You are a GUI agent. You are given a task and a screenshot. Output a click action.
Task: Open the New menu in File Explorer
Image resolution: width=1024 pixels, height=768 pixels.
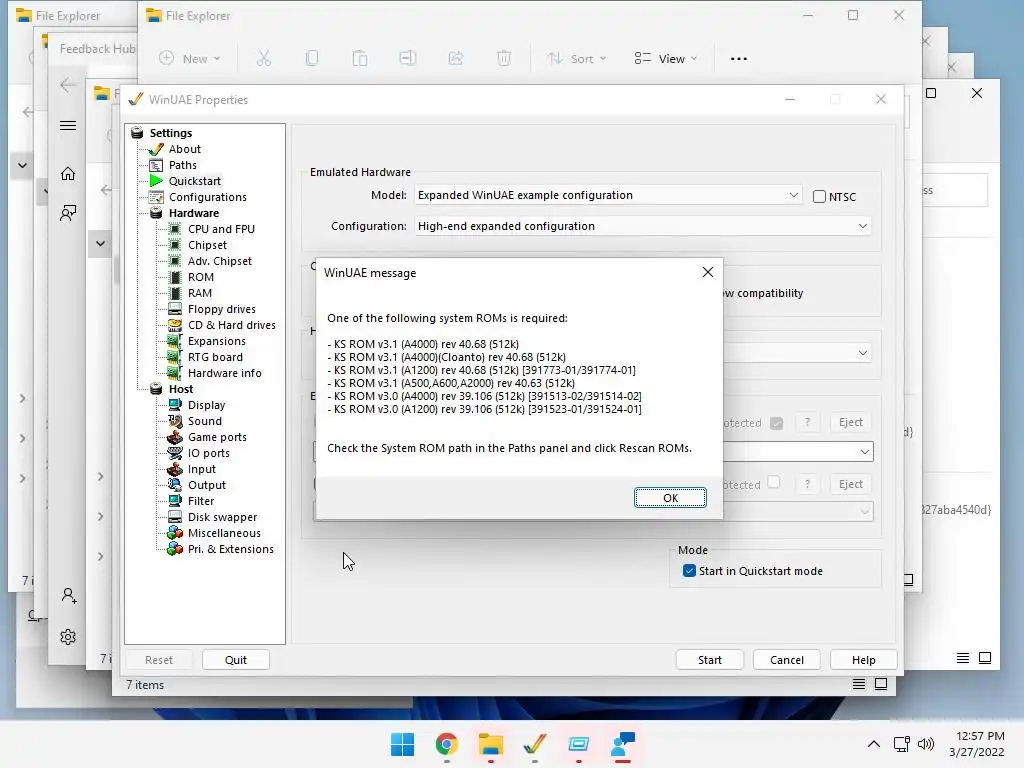pyautogui.click(x=189, y=59)
